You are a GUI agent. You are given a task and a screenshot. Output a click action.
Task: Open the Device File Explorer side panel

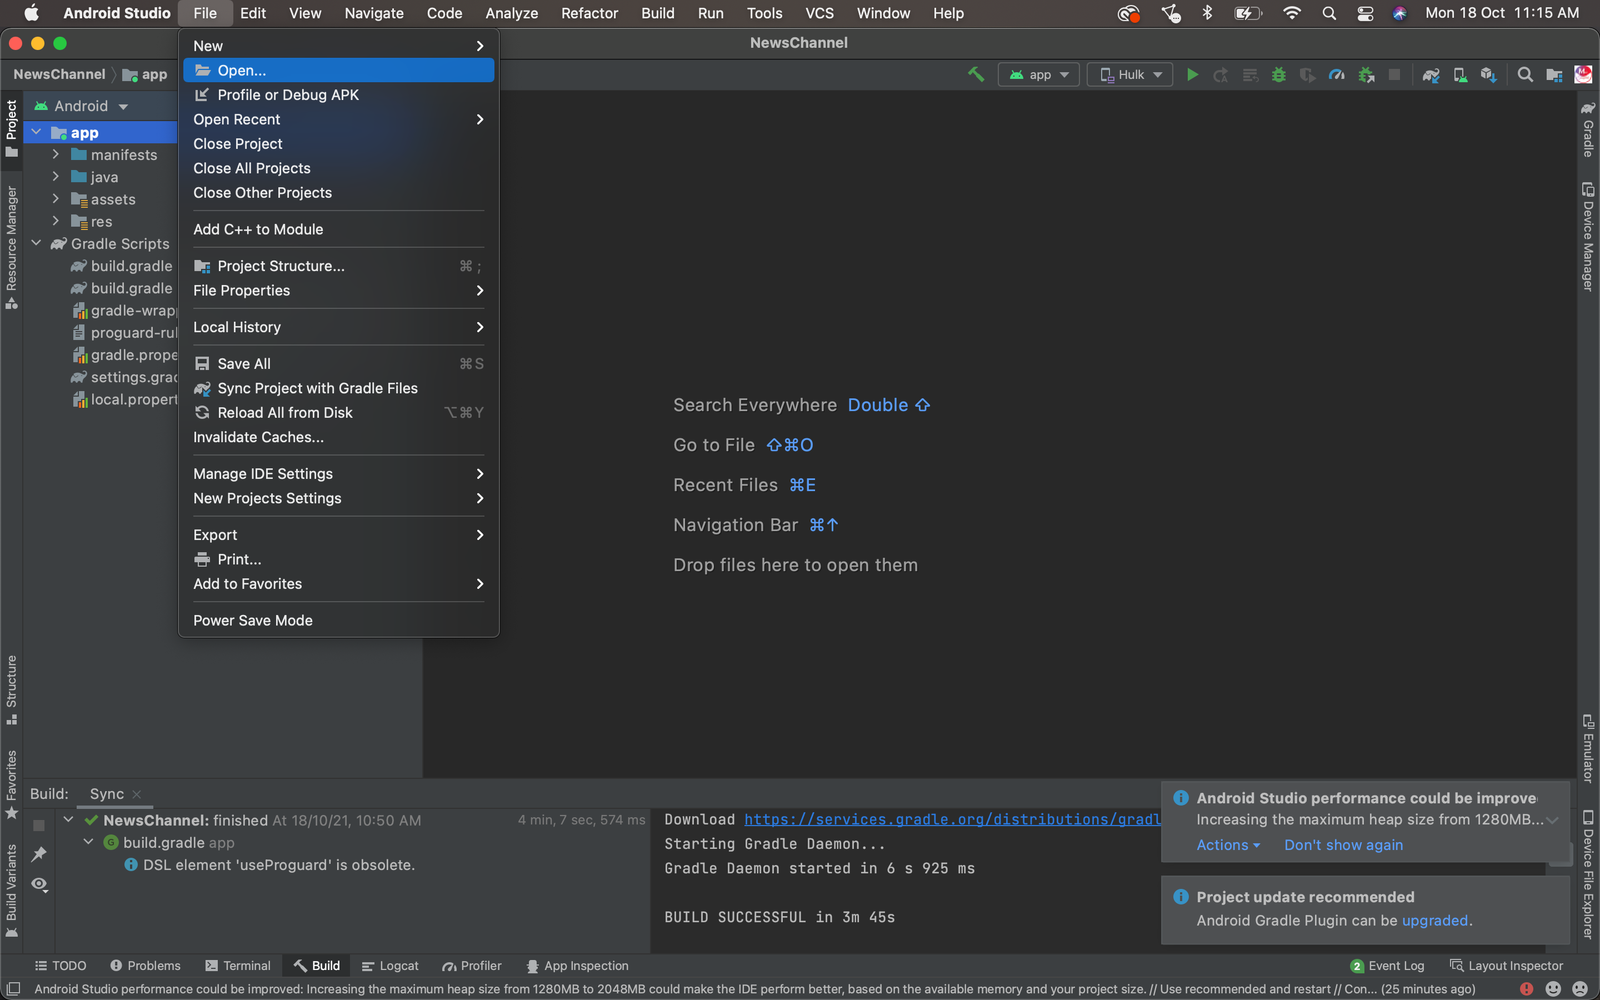[x=1587, y=875]
